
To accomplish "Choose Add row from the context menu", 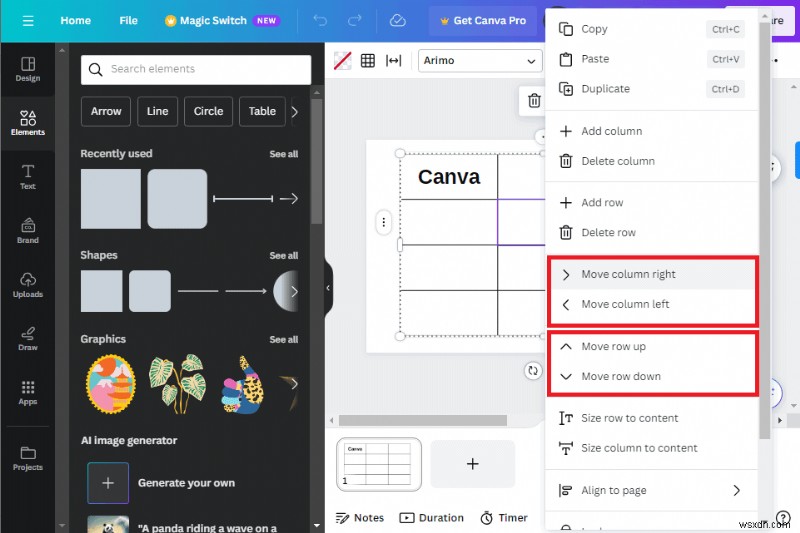I will tap(652, 202).
